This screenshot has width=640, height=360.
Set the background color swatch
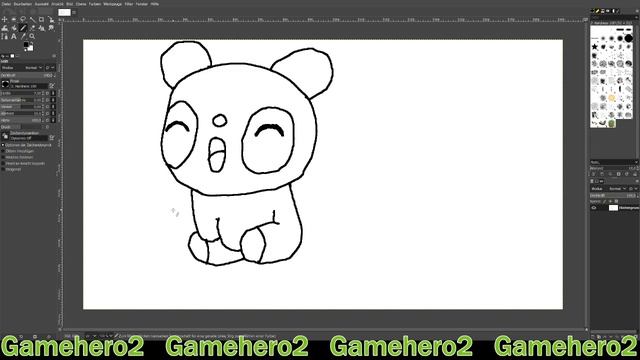[31, 48]
